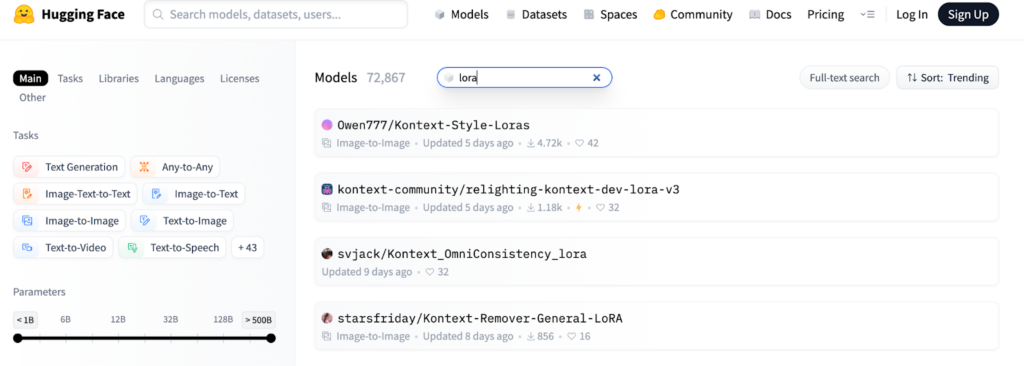Open the more options menu icon in navbar
1024x366 pixels.
coord(867,14)
